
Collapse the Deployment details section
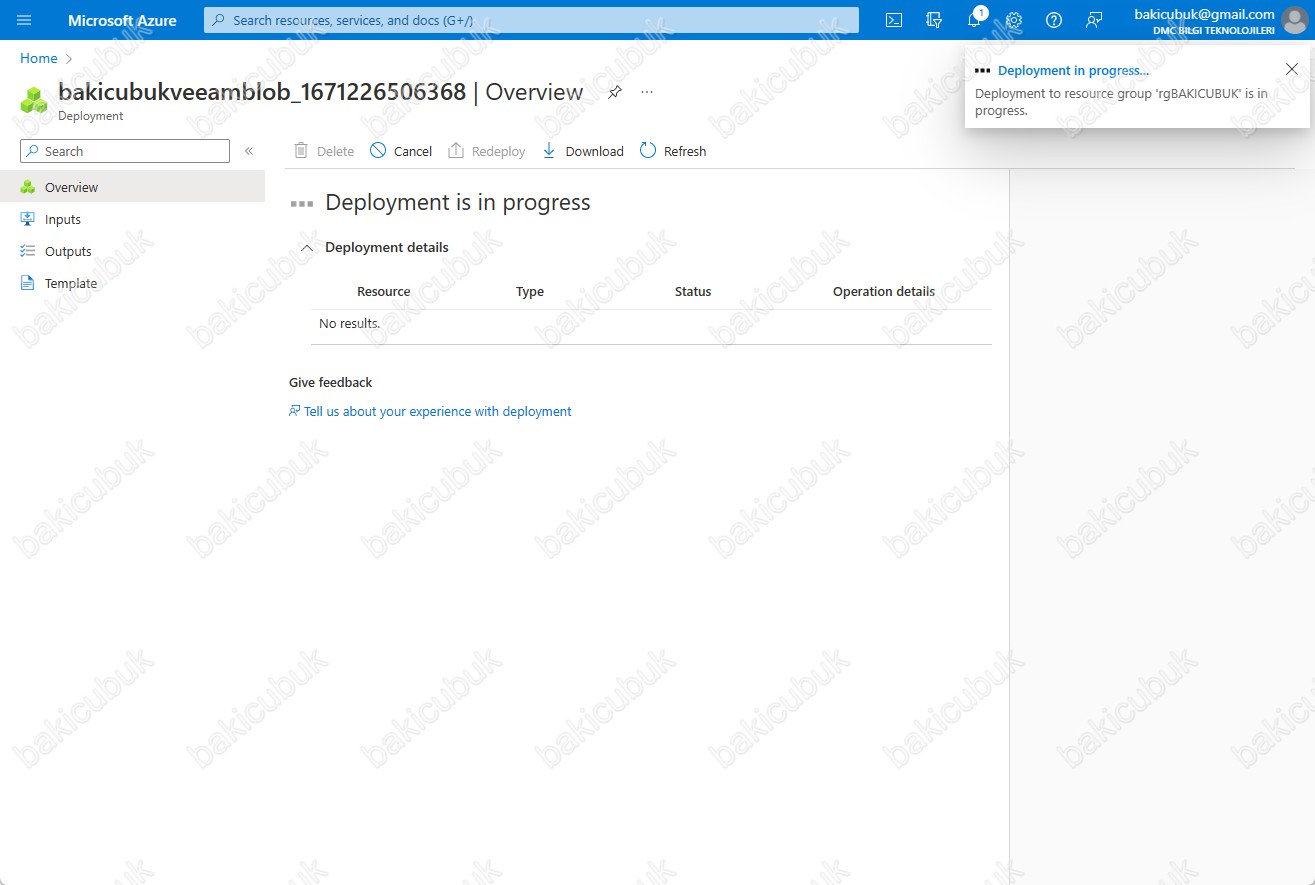point(307,248)
